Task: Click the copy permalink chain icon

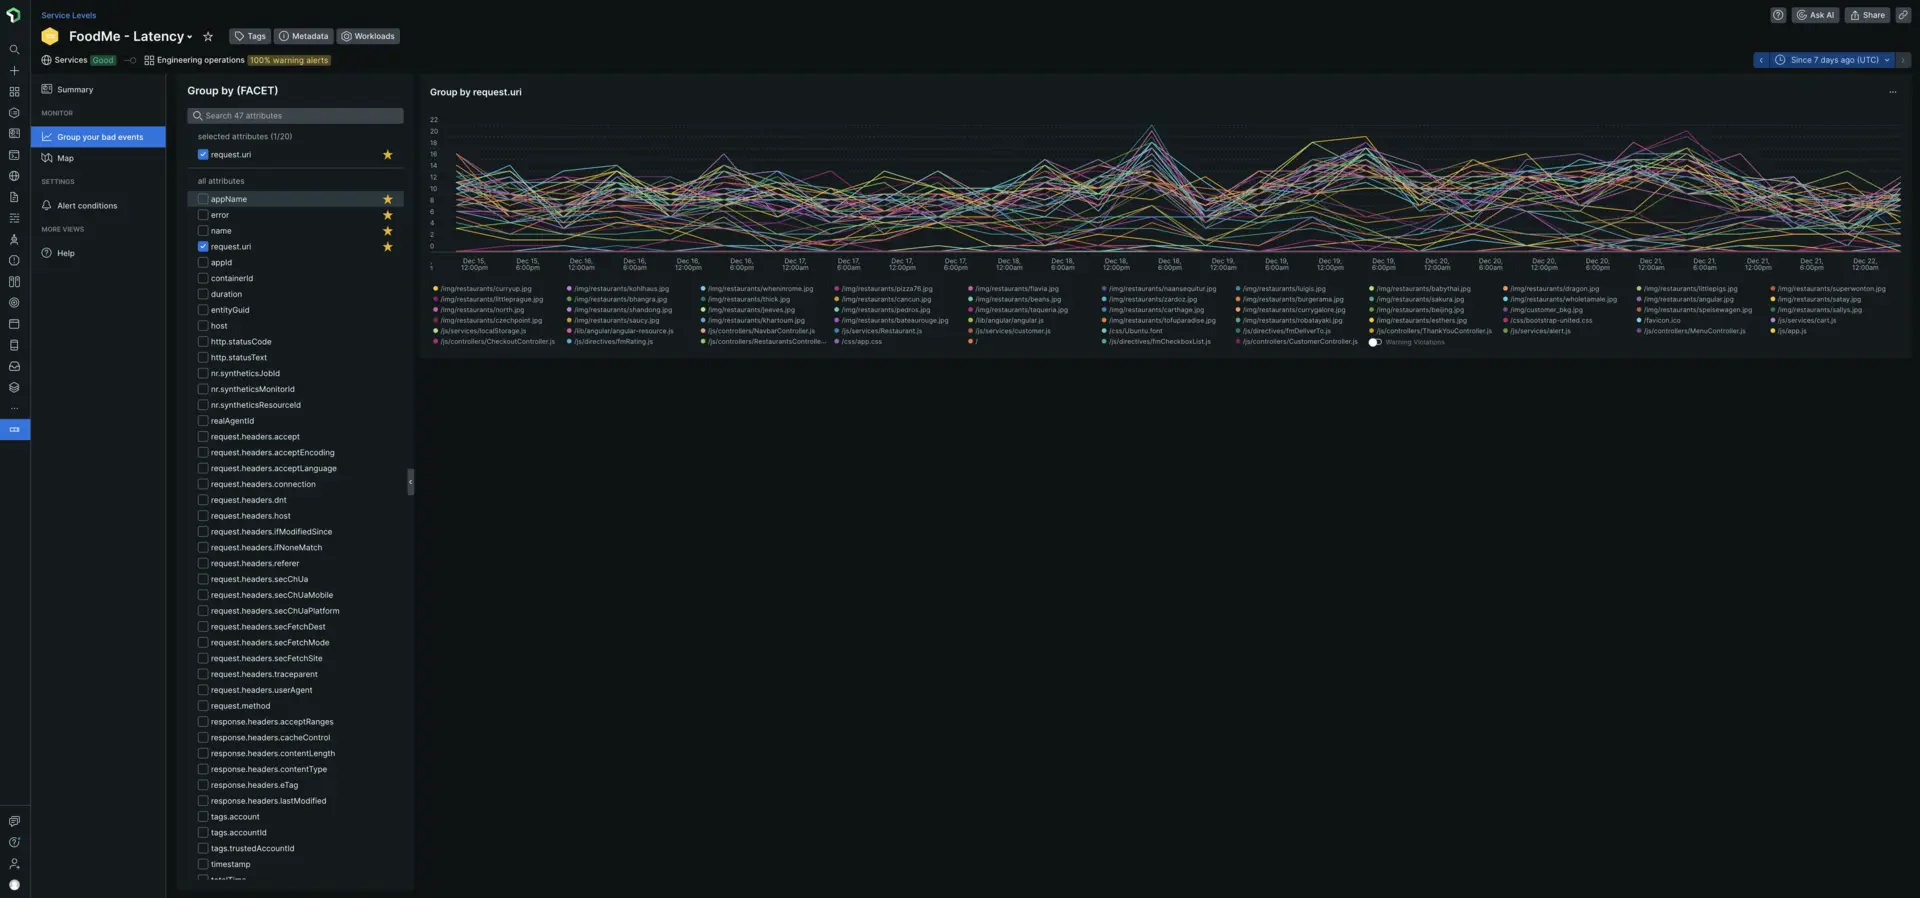Action: tap(1903, 15)
